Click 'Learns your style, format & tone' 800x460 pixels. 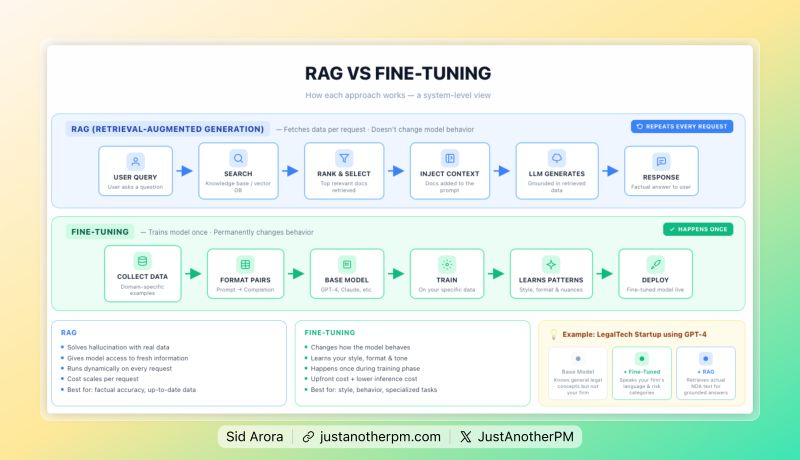[359, 359]
